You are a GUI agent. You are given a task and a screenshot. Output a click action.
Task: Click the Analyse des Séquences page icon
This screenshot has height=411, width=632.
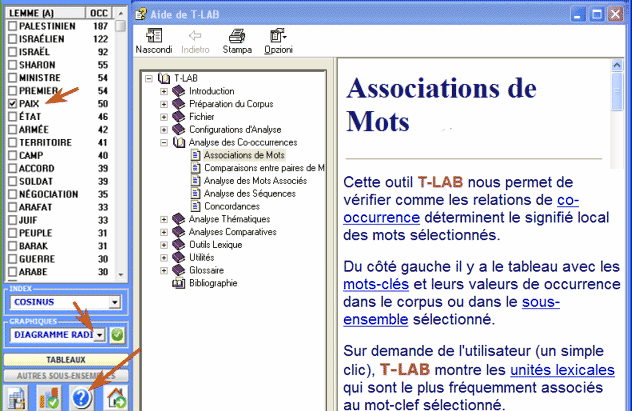[195, 193]
